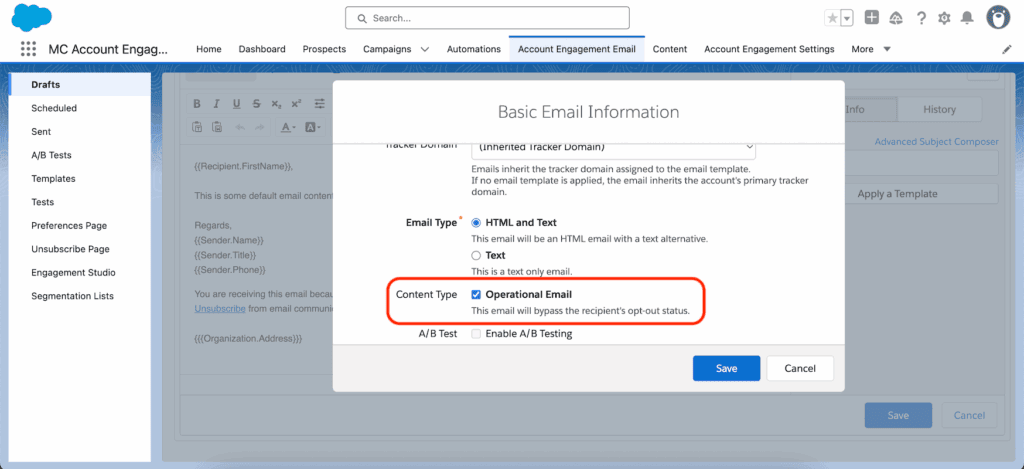This screenshot has height=469, width=1024.
Task: Toggle underline in the editor toolbar
Action: click(236, 104)
